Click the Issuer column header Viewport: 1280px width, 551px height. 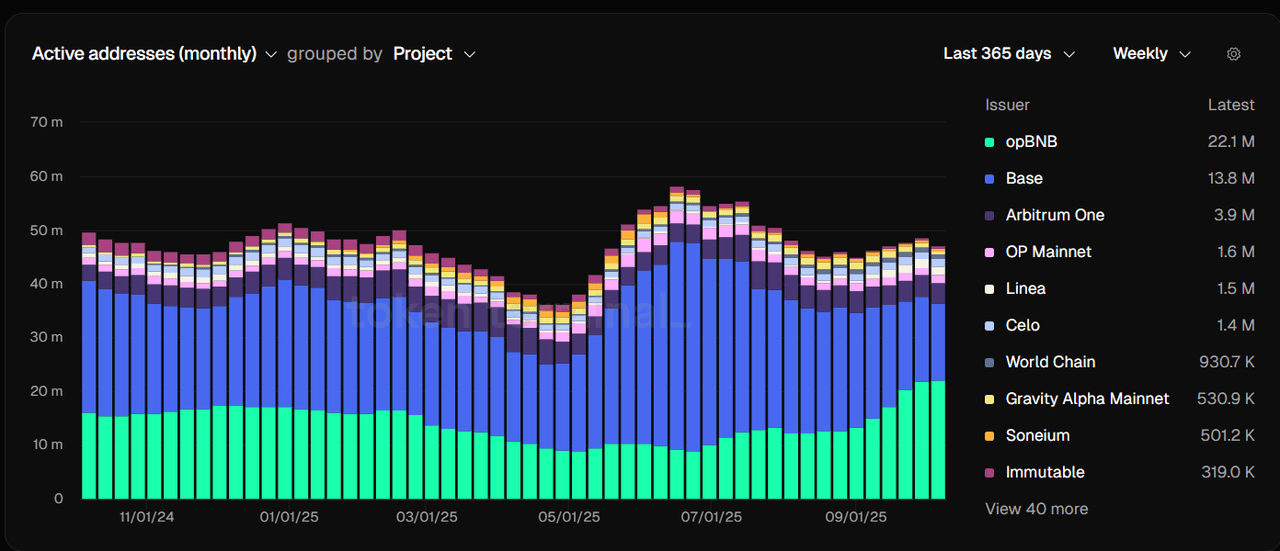[1007, 105]
